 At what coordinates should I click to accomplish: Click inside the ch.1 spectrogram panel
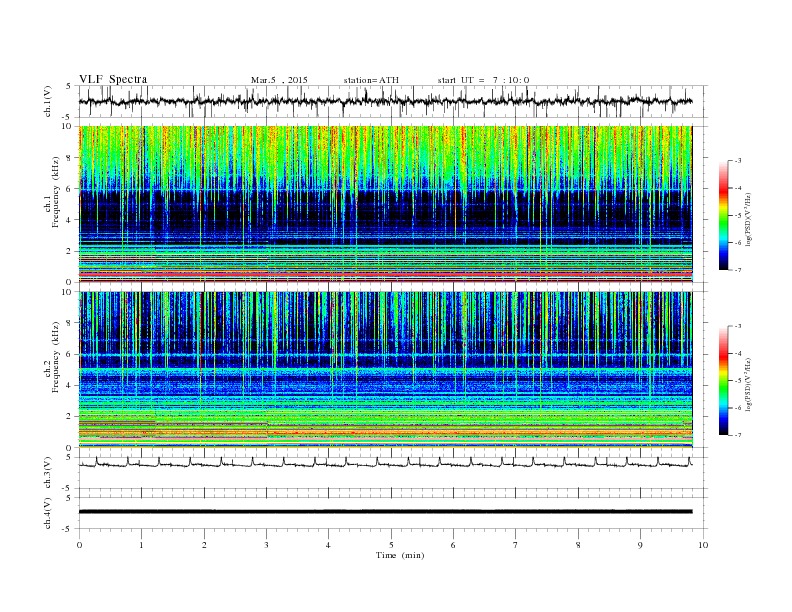pos(385,204)
